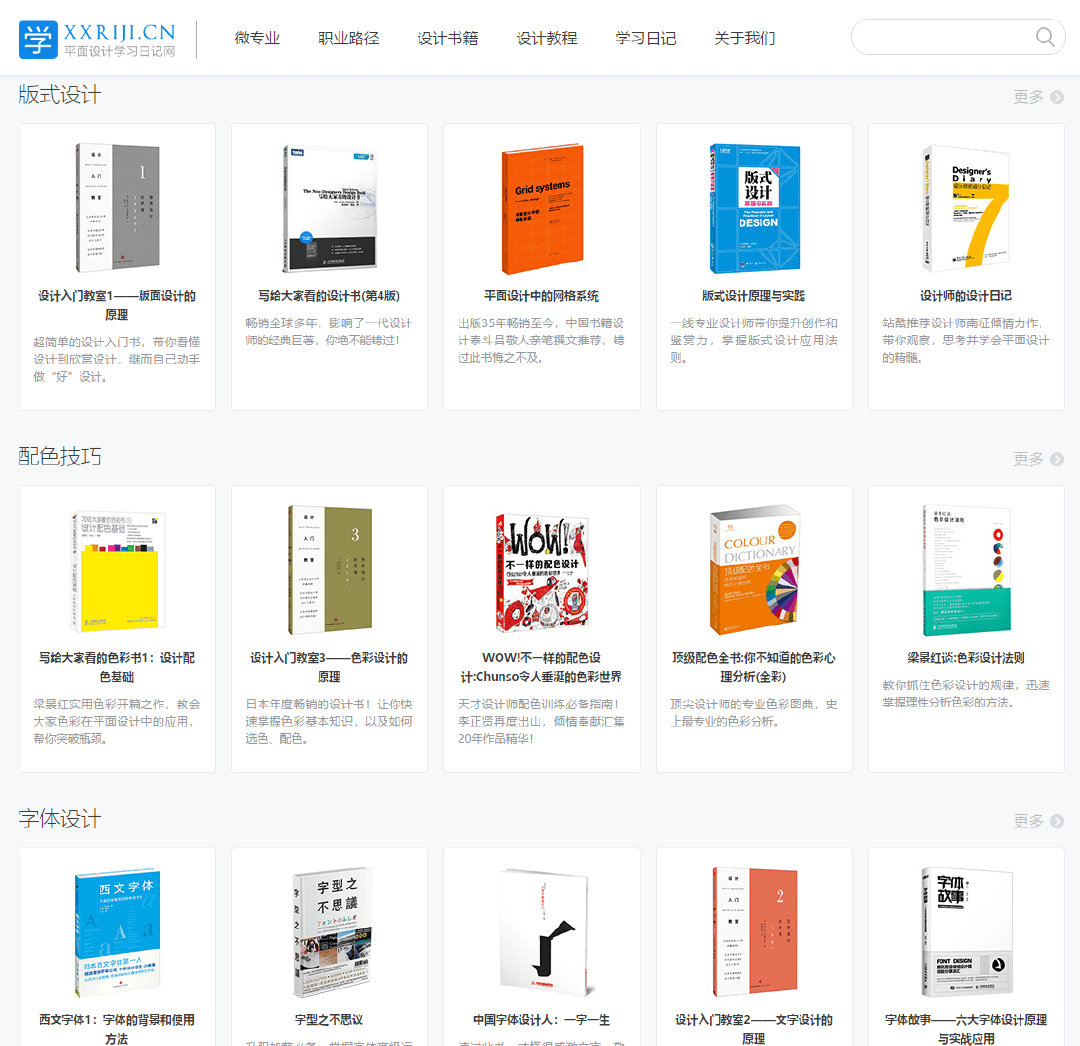
Task: Click the 字体设计 section heading
Action: [x=60, y=819]
